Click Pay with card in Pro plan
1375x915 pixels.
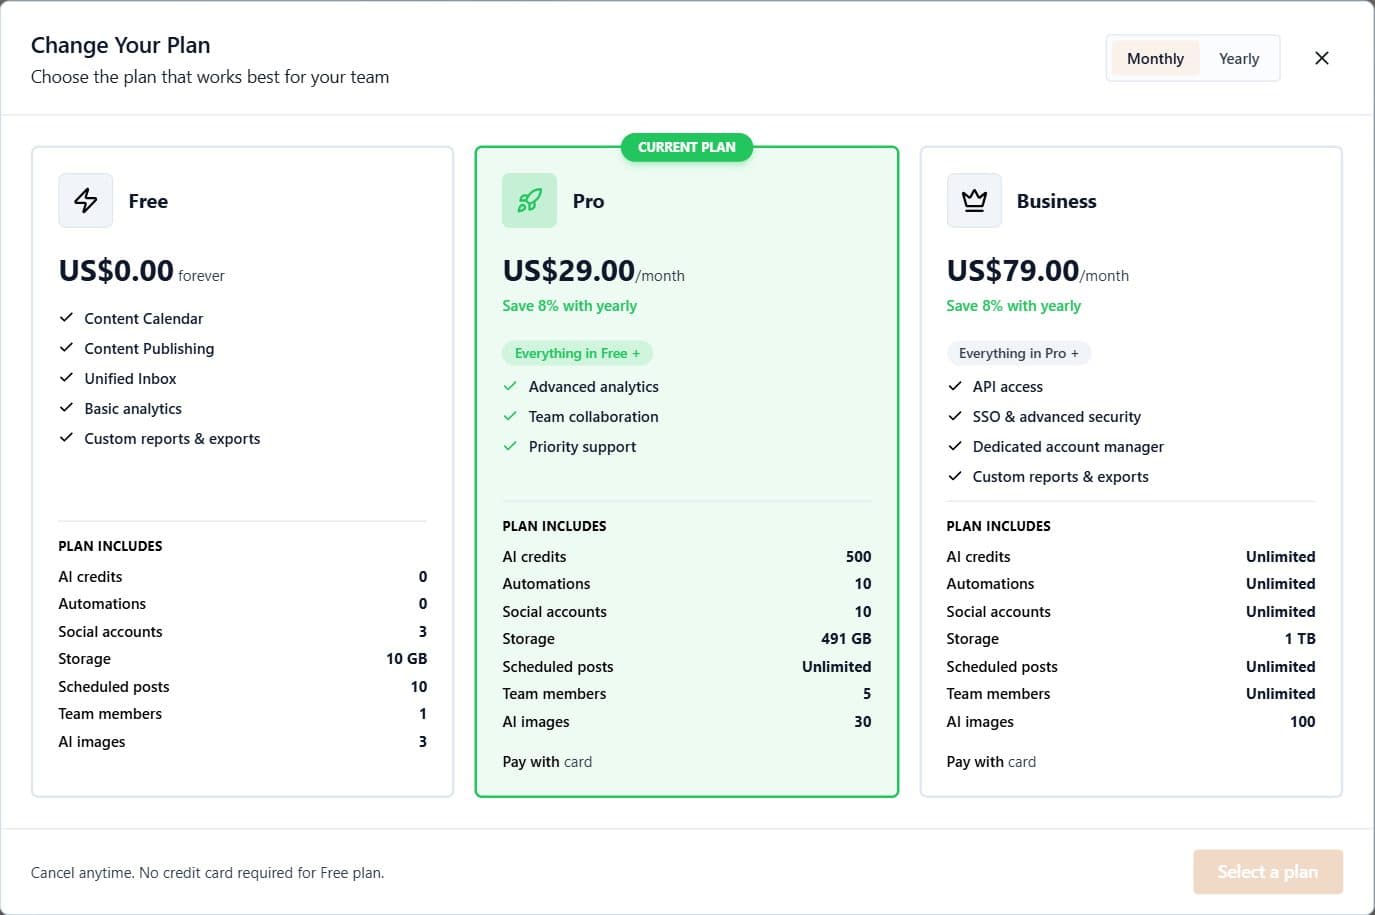tap(547, 762)
